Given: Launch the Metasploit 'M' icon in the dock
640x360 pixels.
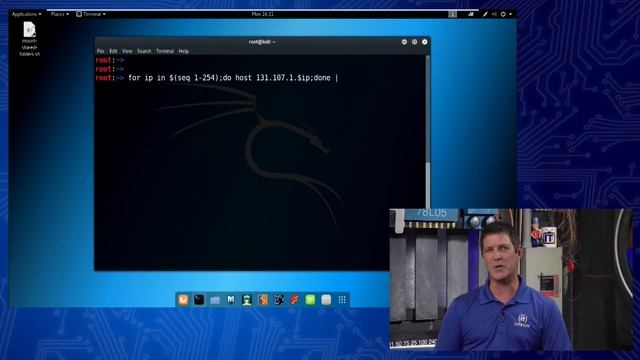Looking at the screenshot, I should (231, 300).
